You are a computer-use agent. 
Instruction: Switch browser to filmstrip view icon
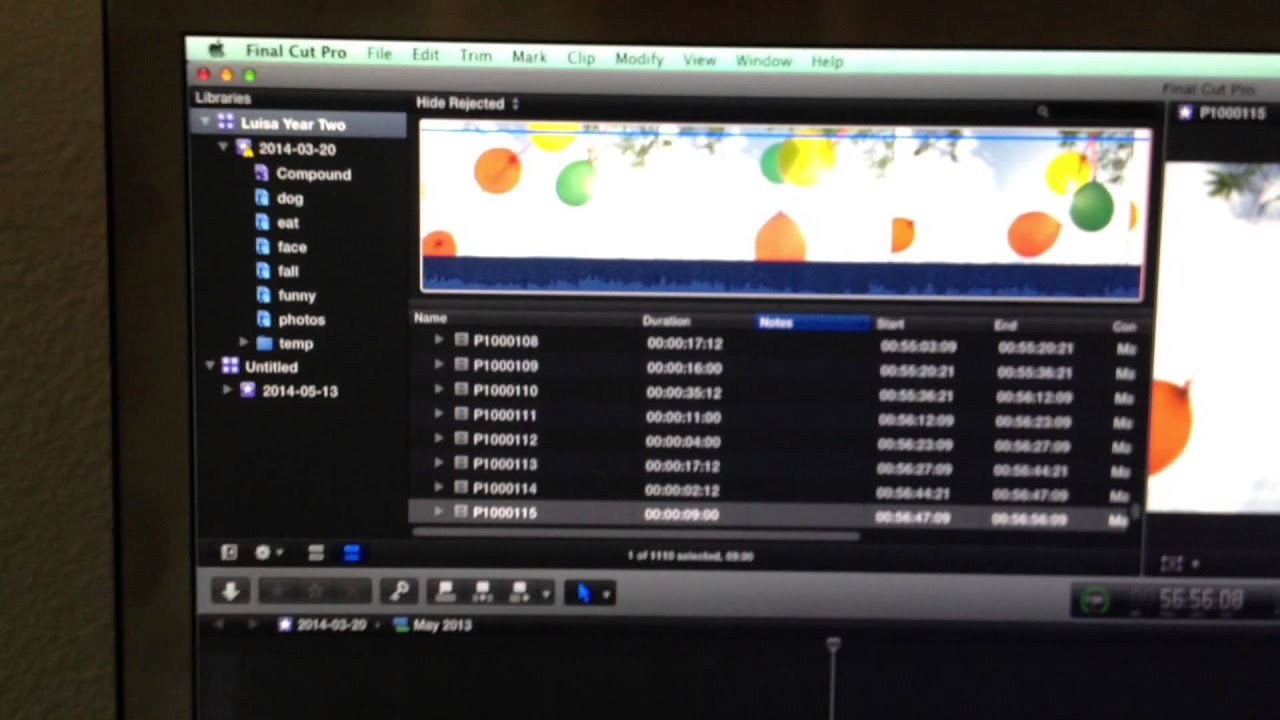316,552
